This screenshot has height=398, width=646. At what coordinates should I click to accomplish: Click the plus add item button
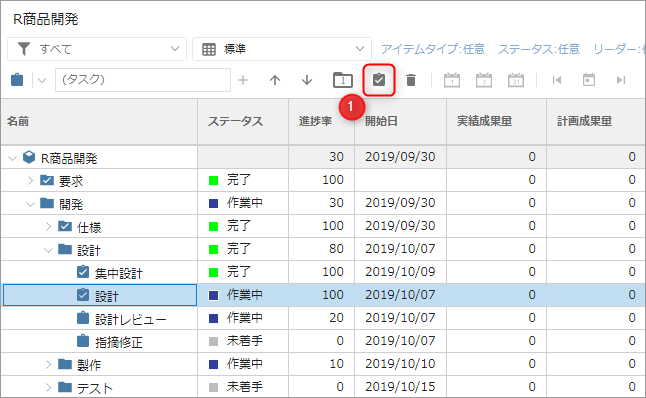[x=243, y=80]
